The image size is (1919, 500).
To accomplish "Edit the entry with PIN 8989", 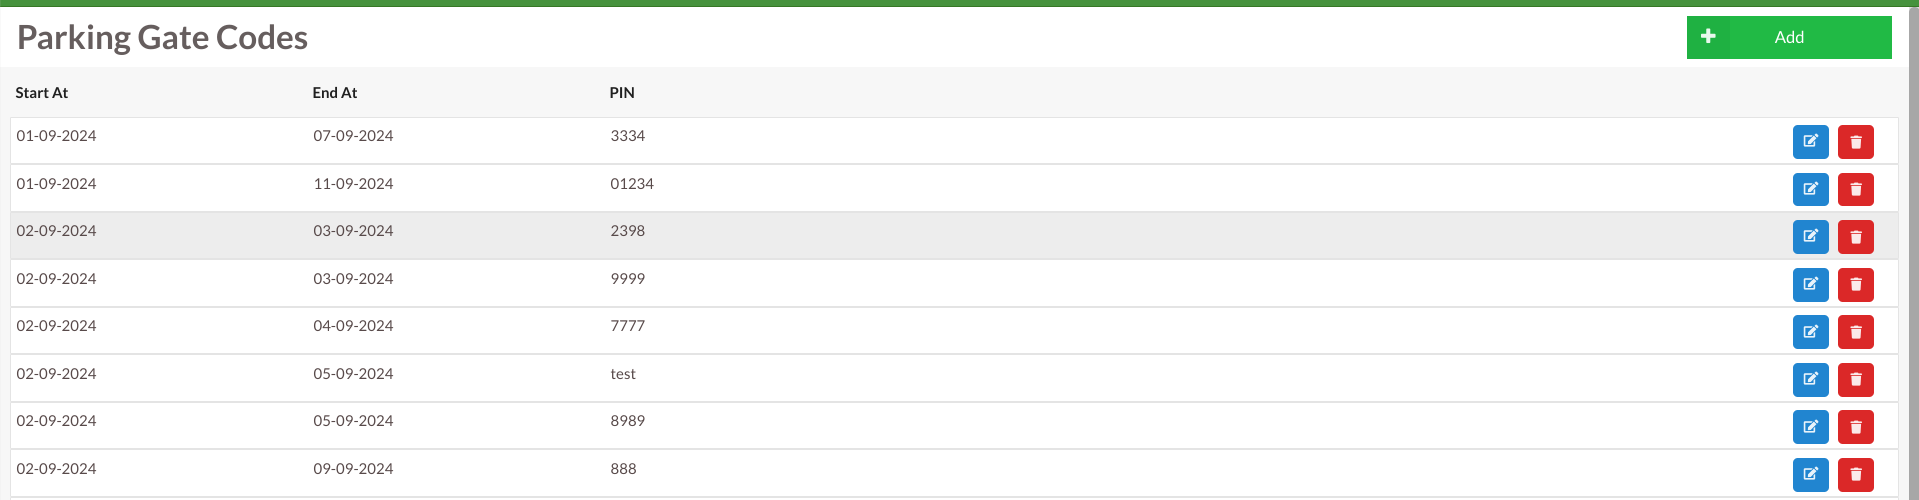I will (x=1810, y=427).
